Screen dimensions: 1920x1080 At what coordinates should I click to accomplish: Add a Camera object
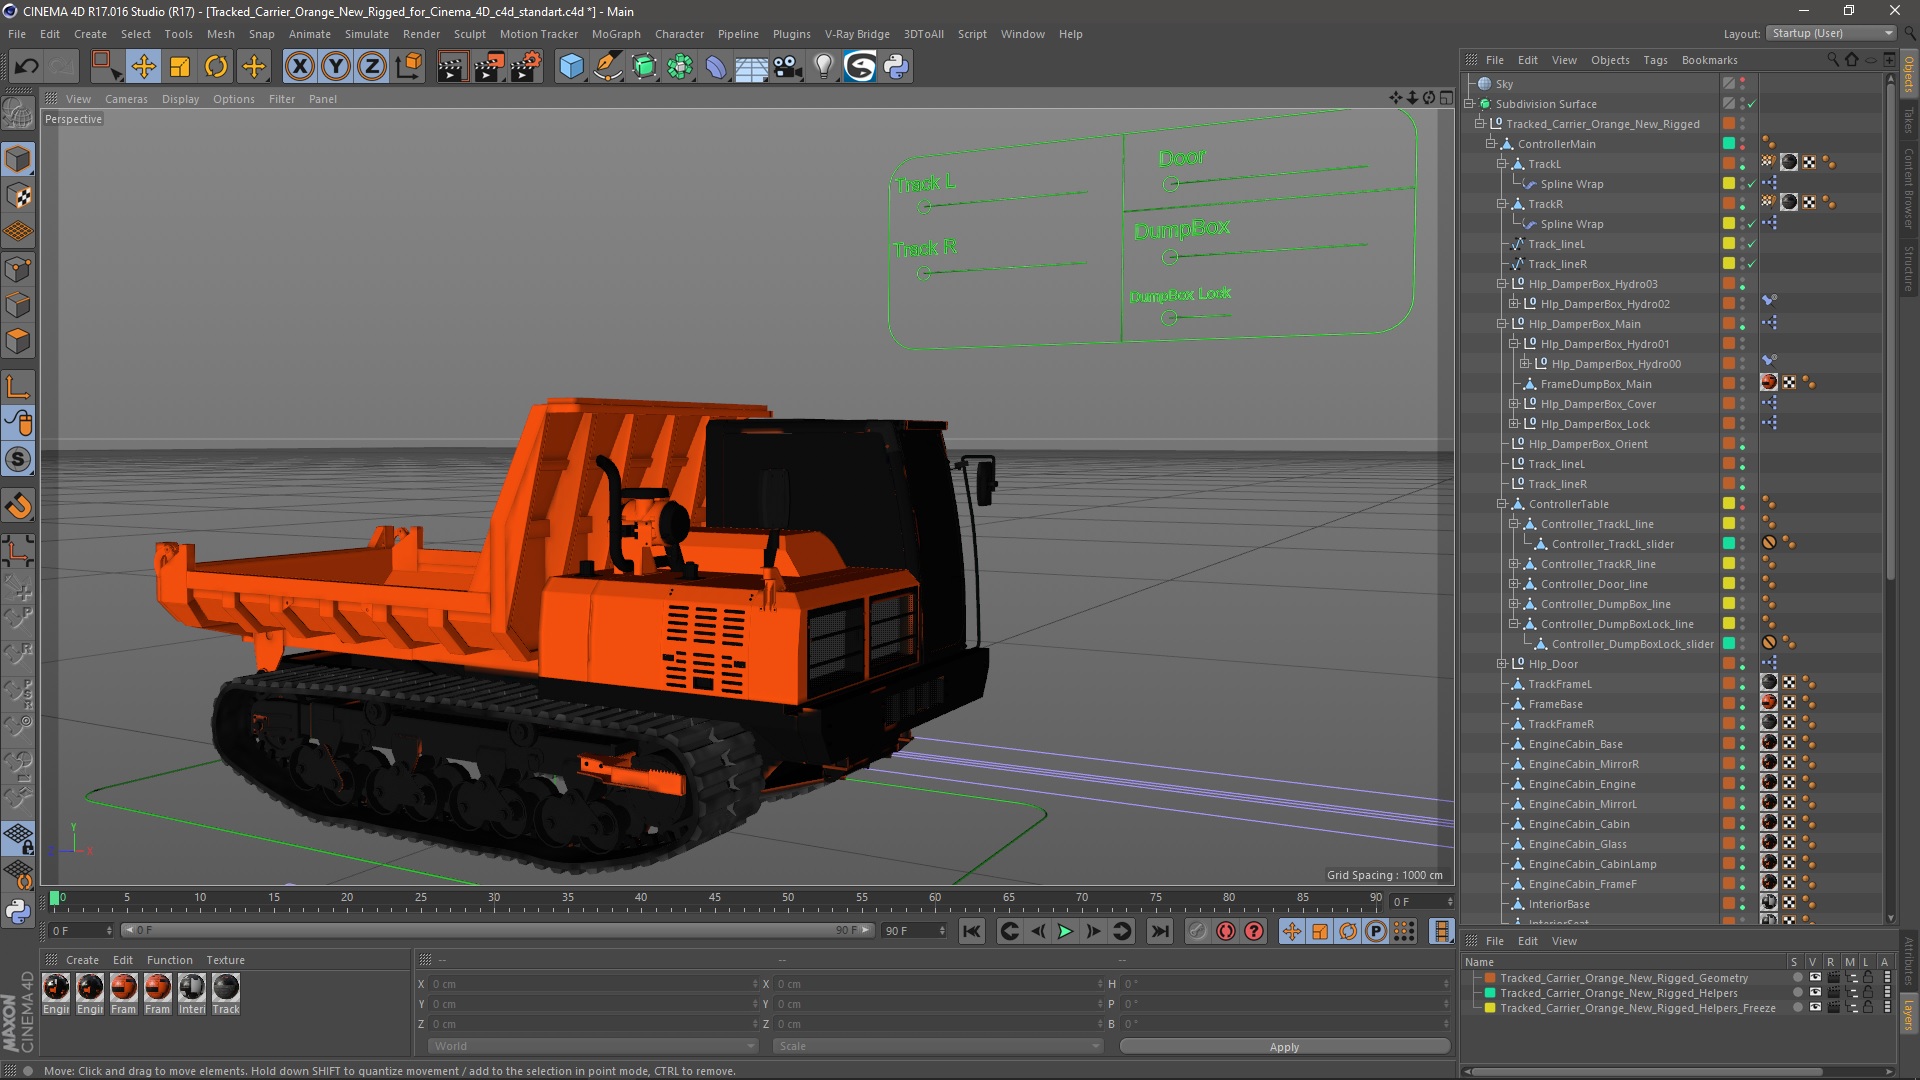click(x=788, y=67)
